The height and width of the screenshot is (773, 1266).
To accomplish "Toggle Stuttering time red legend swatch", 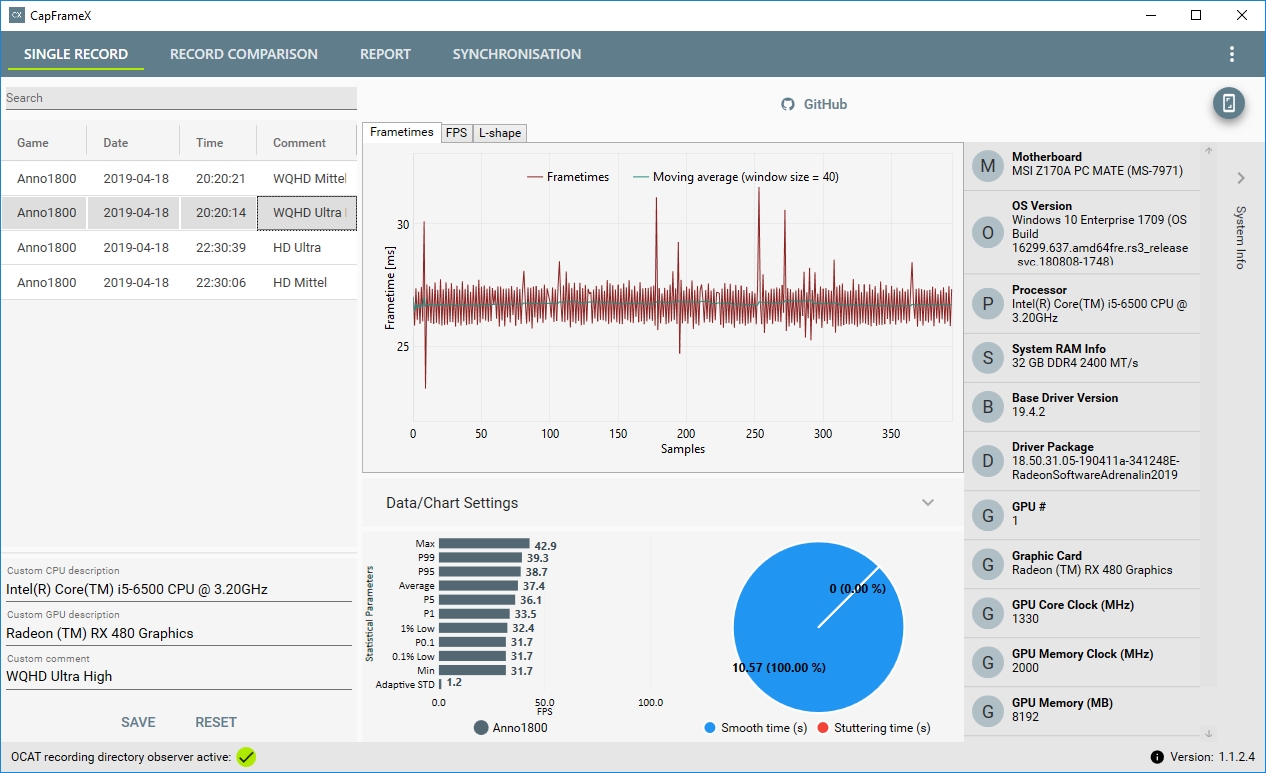I will tap(824, 728).
